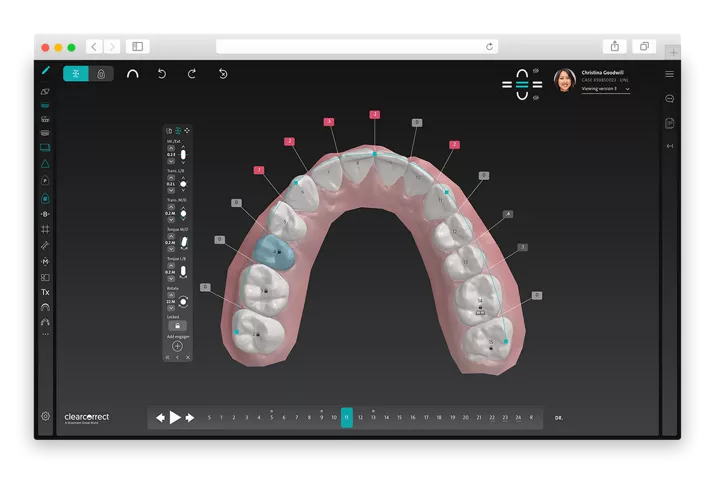Click the Tx treatment icon
The width and height of the screenshot is (720, 481).
point(45,292)
